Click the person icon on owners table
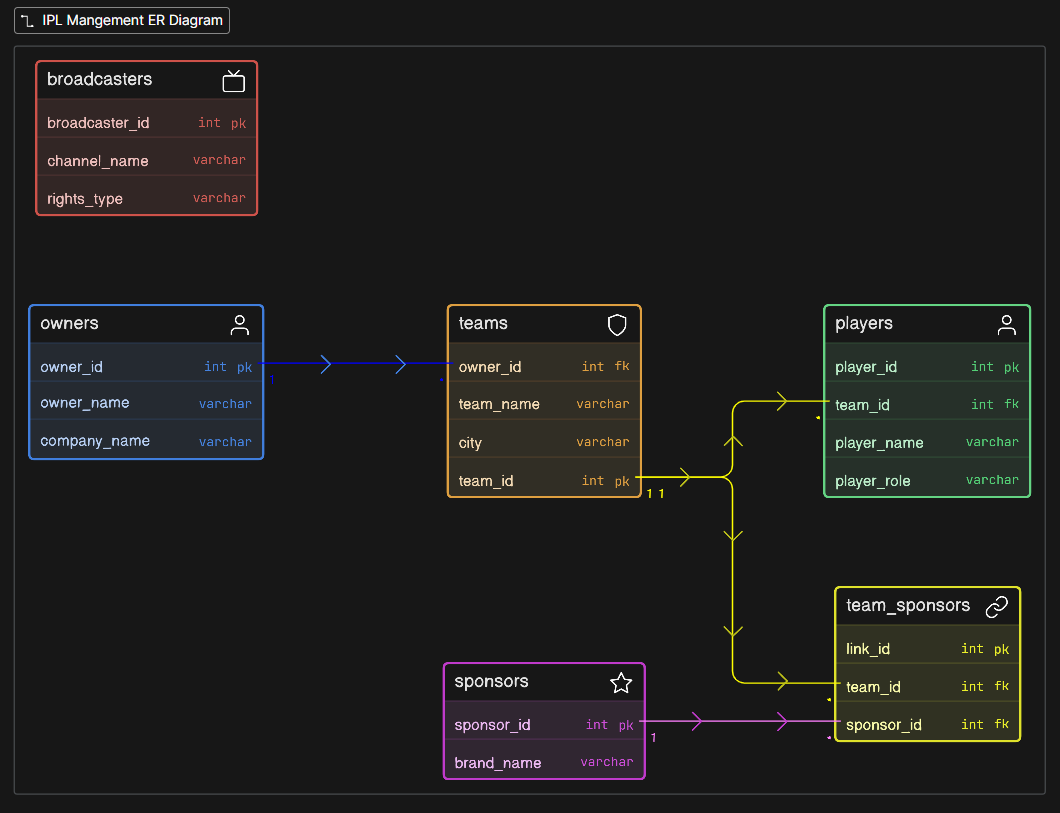This screenshot has width=1060, height=813. point(240,324)
